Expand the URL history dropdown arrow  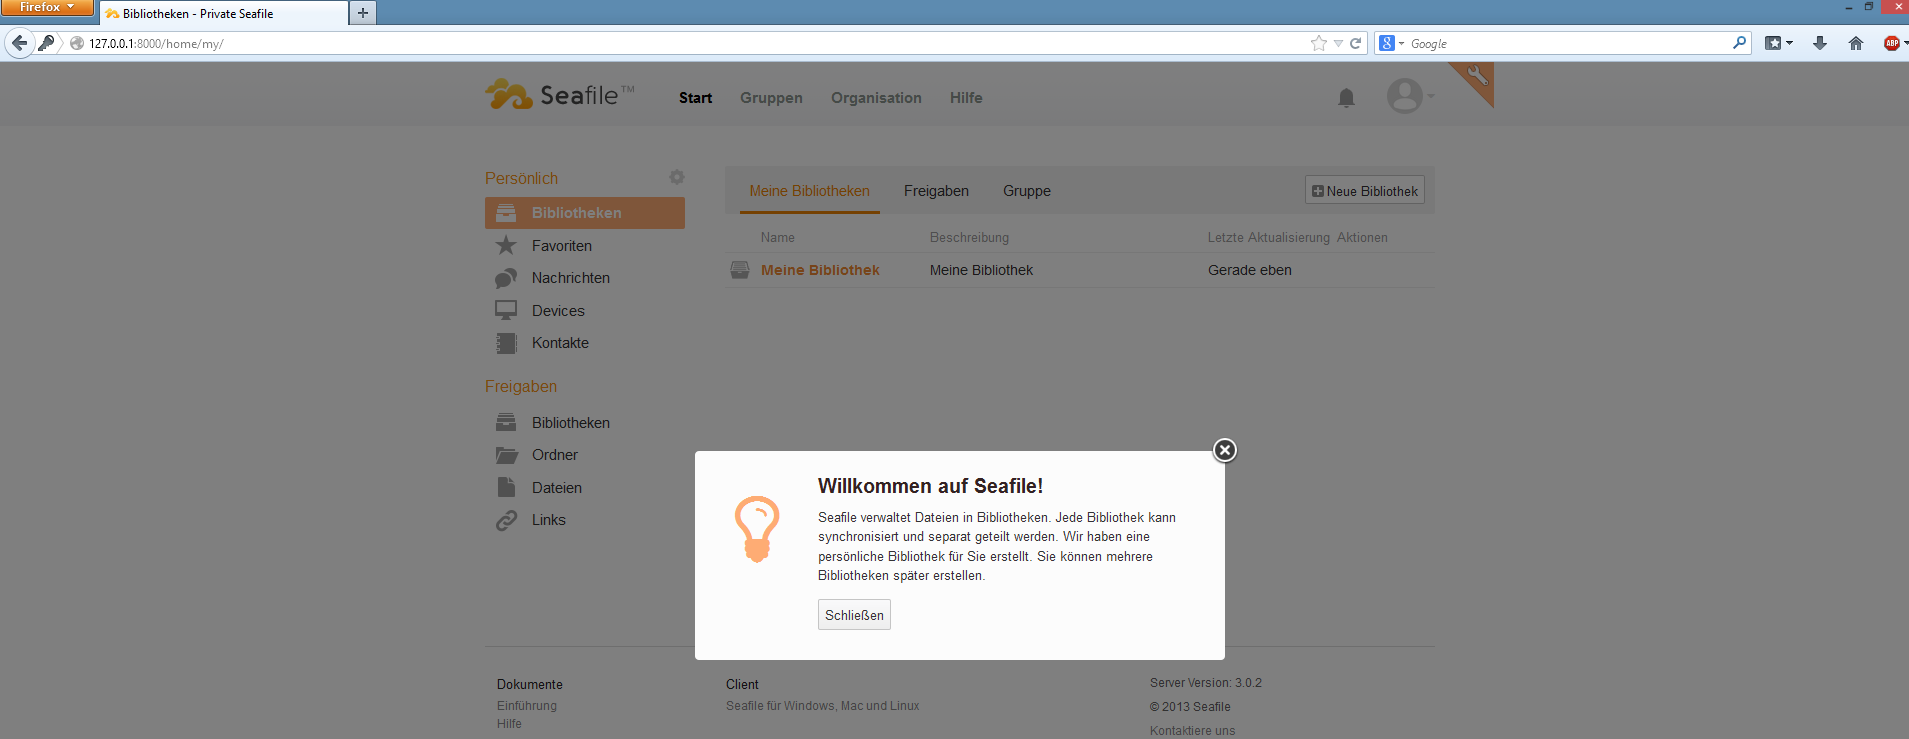pos(1338,44)
